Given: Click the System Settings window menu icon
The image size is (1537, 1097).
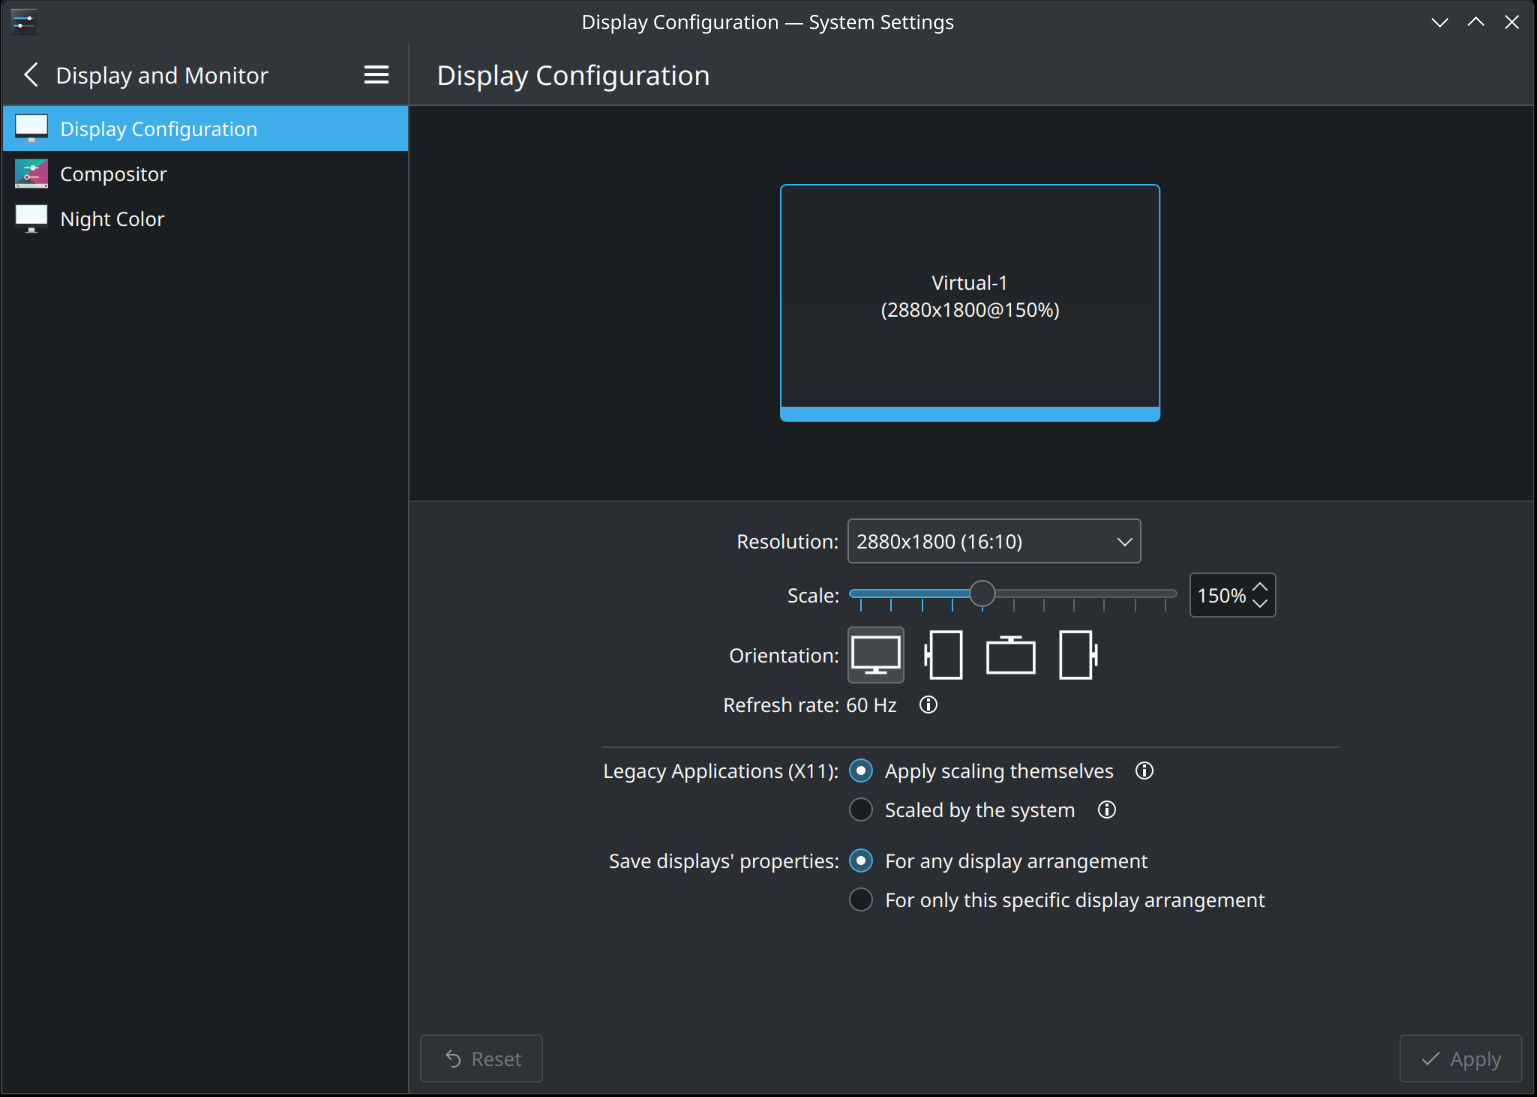Looking at the screenshot, I should [x=24, y=21].
